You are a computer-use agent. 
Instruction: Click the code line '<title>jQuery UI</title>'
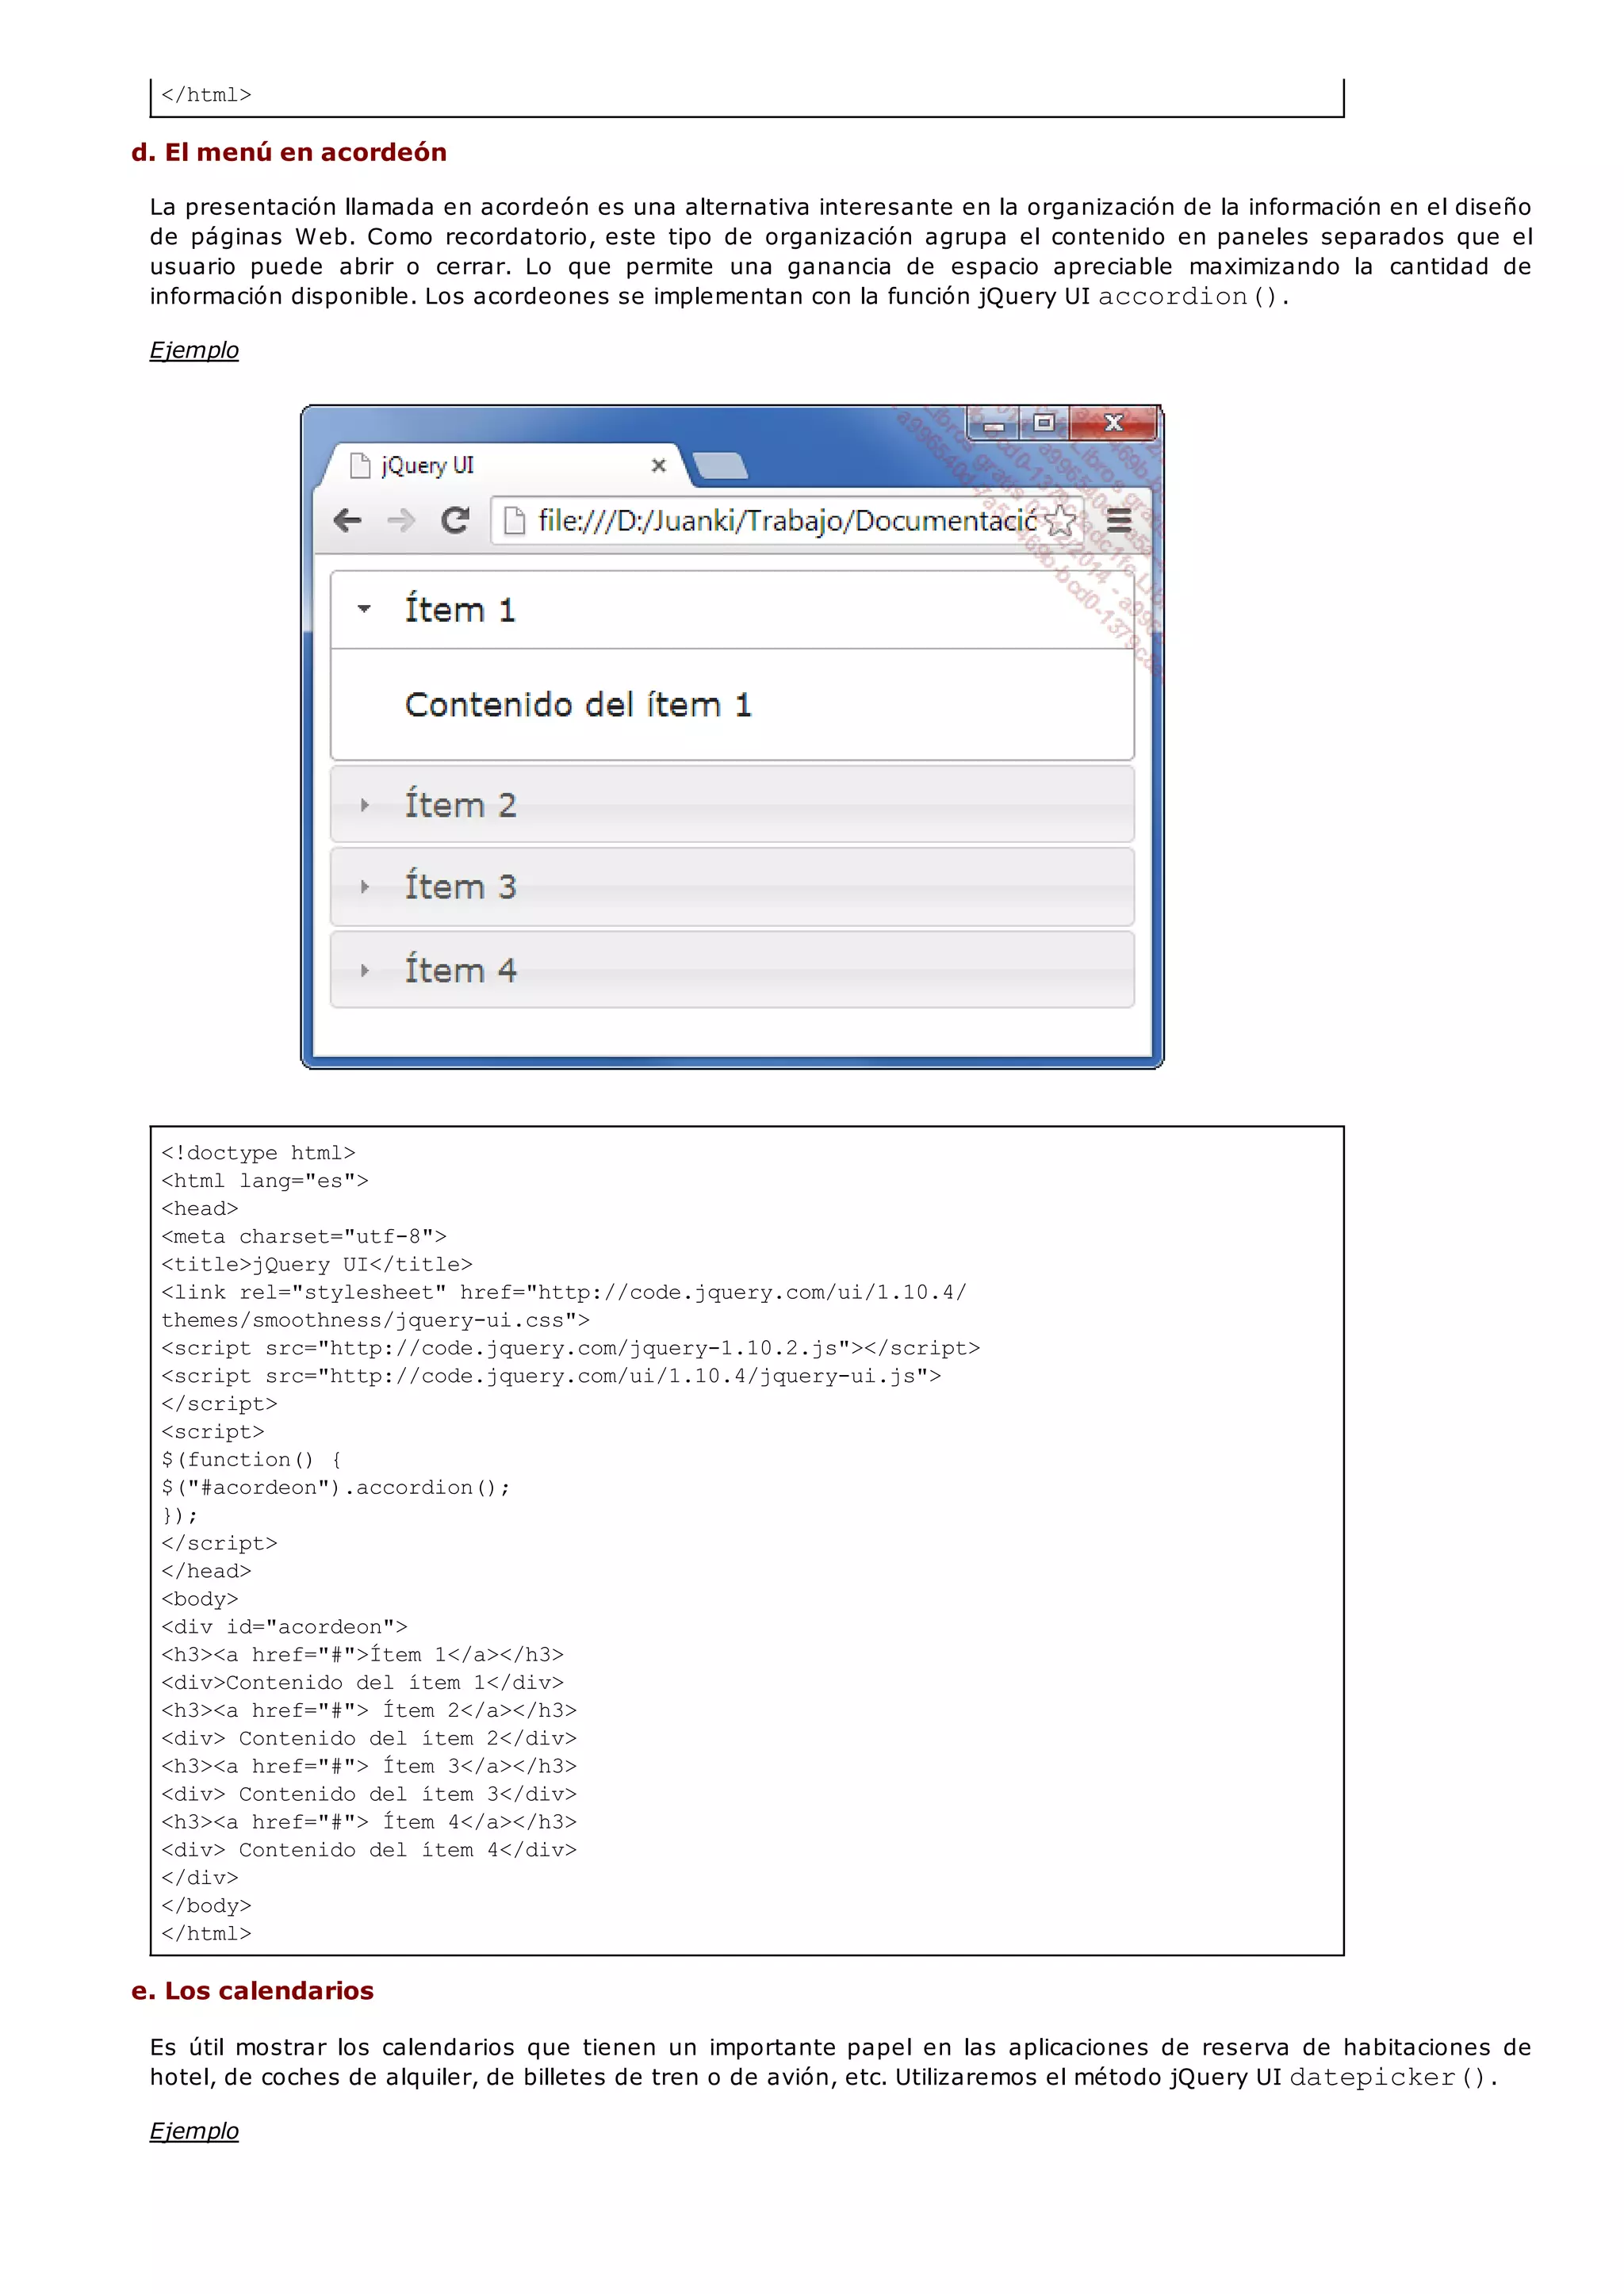(317, 1265)
